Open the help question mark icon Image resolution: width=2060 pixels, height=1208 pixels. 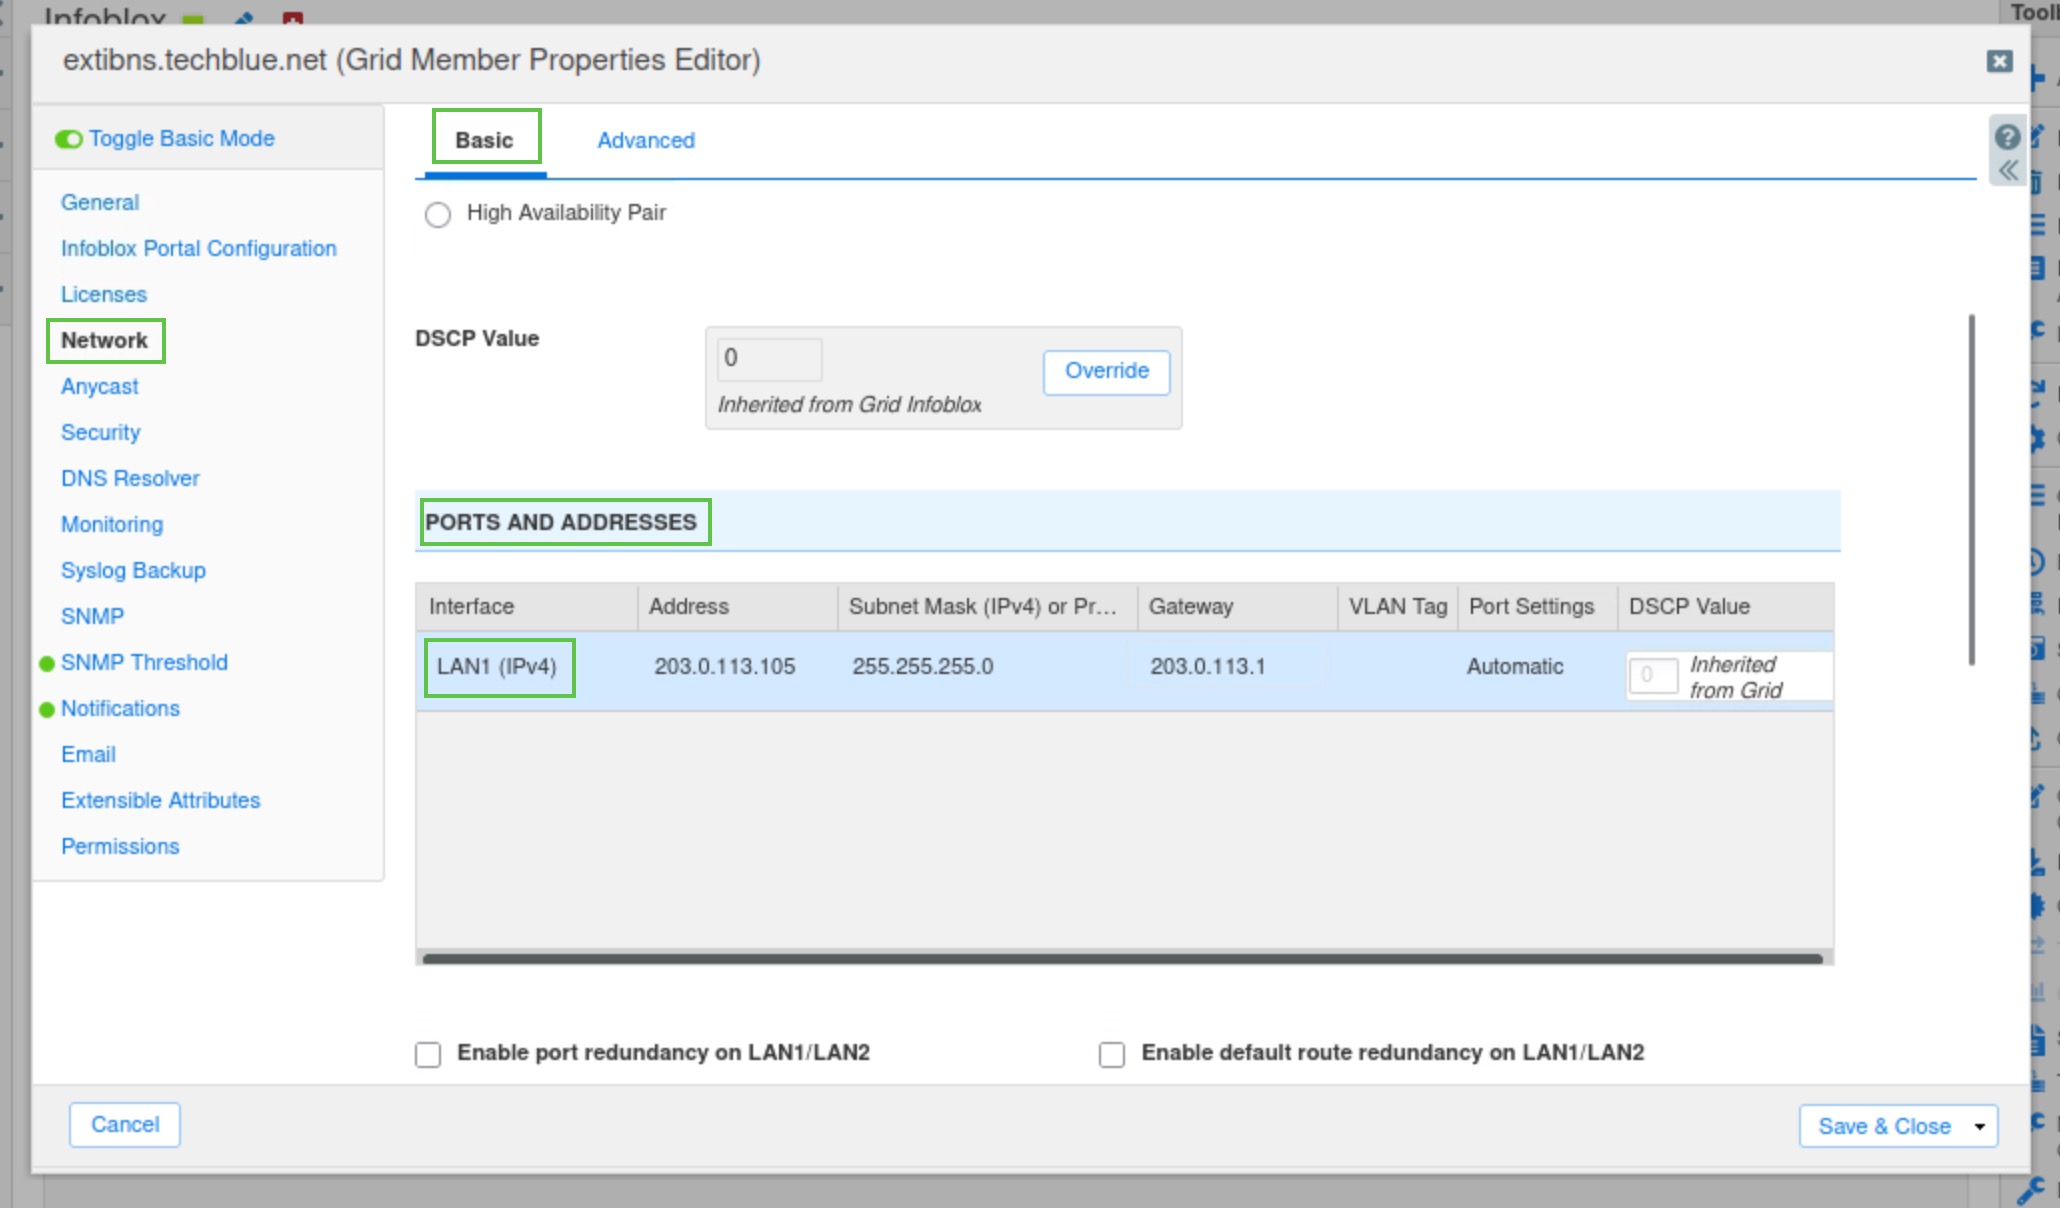coord(2006,137)
